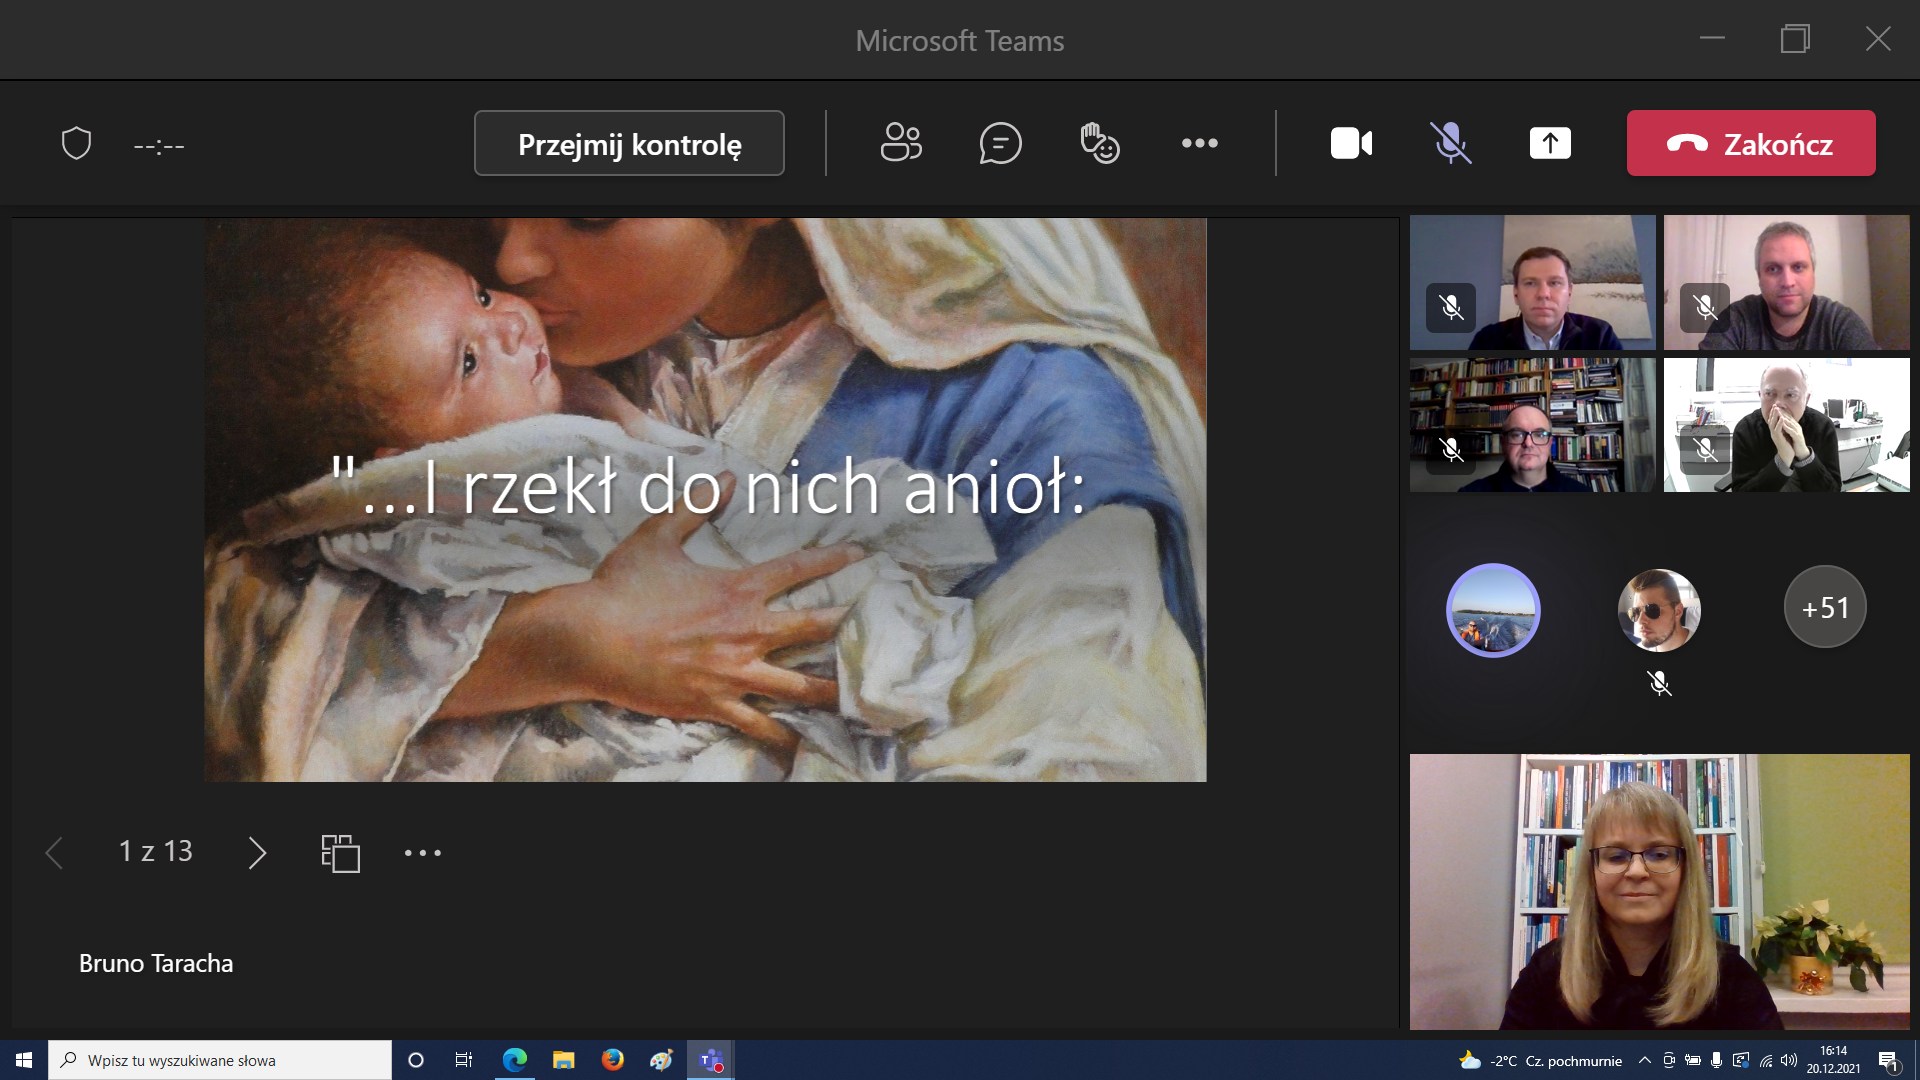Open slide grid view icon
This screenshot has height=1080, width=1920.
[340, 853]
